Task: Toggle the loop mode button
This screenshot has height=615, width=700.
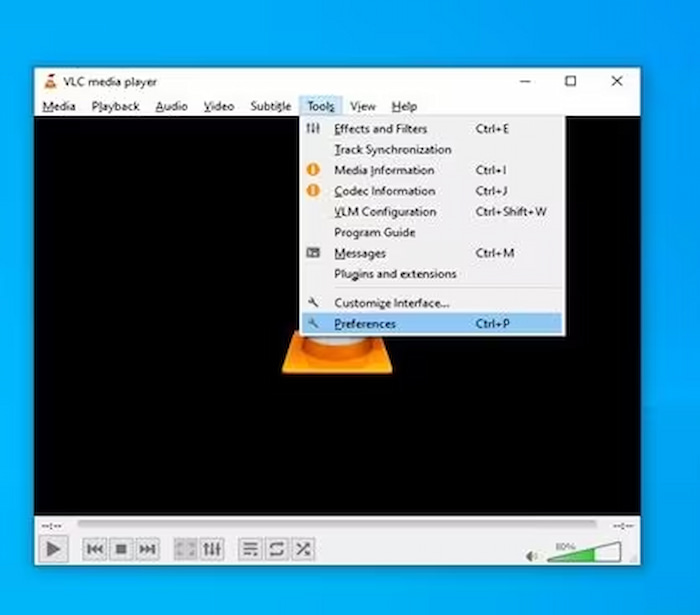Action: pos(277,549)
